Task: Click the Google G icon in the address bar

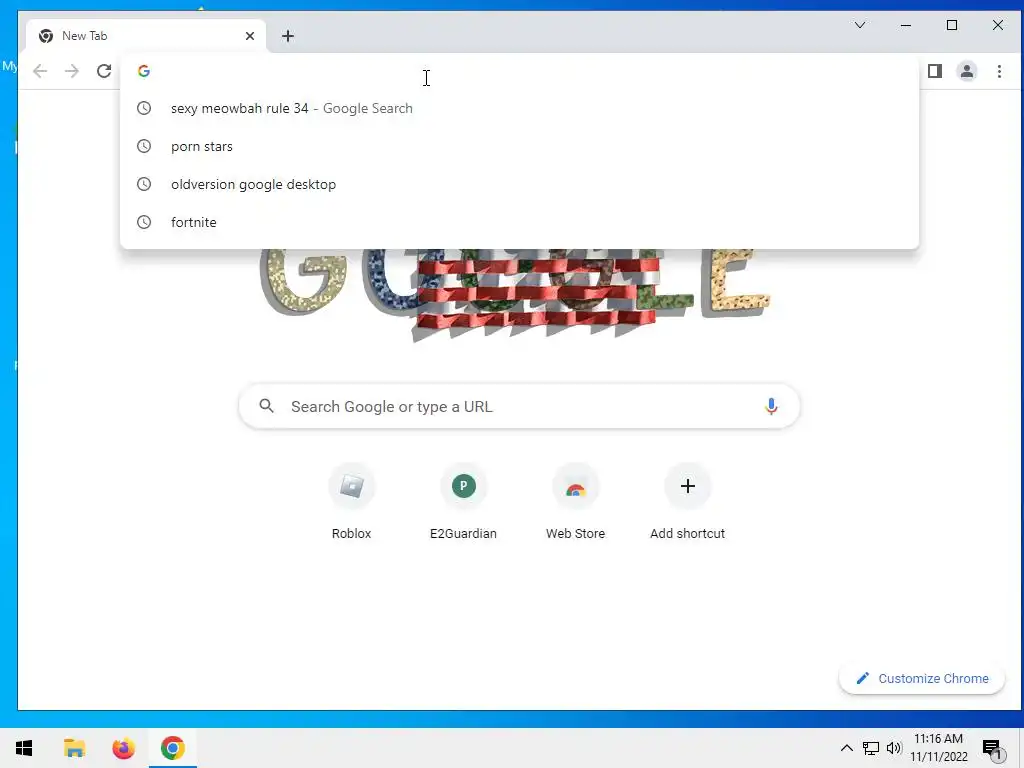Action: (144, 71)
